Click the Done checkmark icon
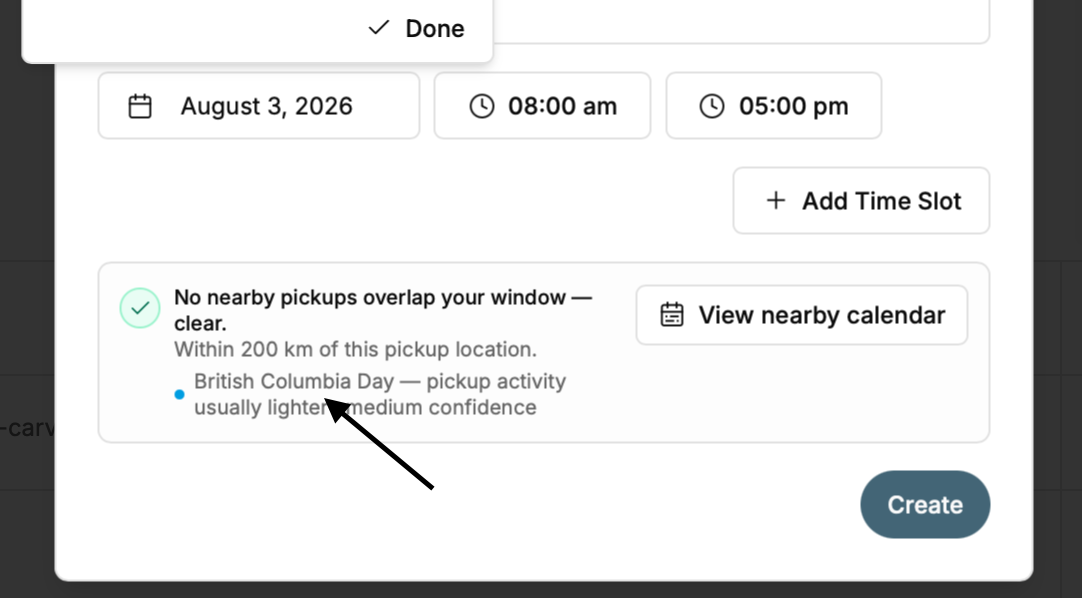Image resolution: width=1082 pixels, height=598 pixels. pos(379,28)
